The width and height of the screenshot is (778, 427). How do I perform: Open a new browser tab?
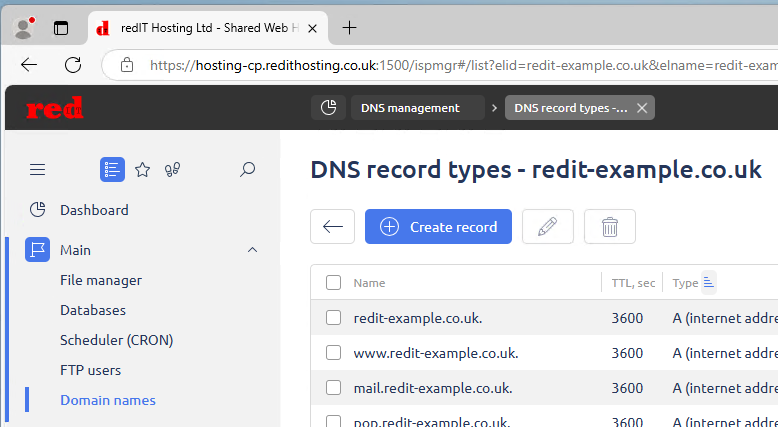click(349, 28)
